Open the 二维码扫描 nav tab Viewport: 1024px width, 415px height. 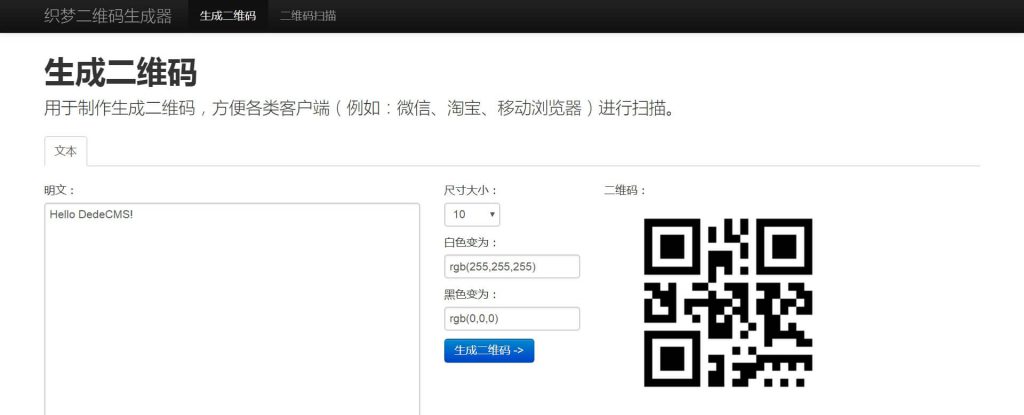pyautogui.click(x=308, y=16)
